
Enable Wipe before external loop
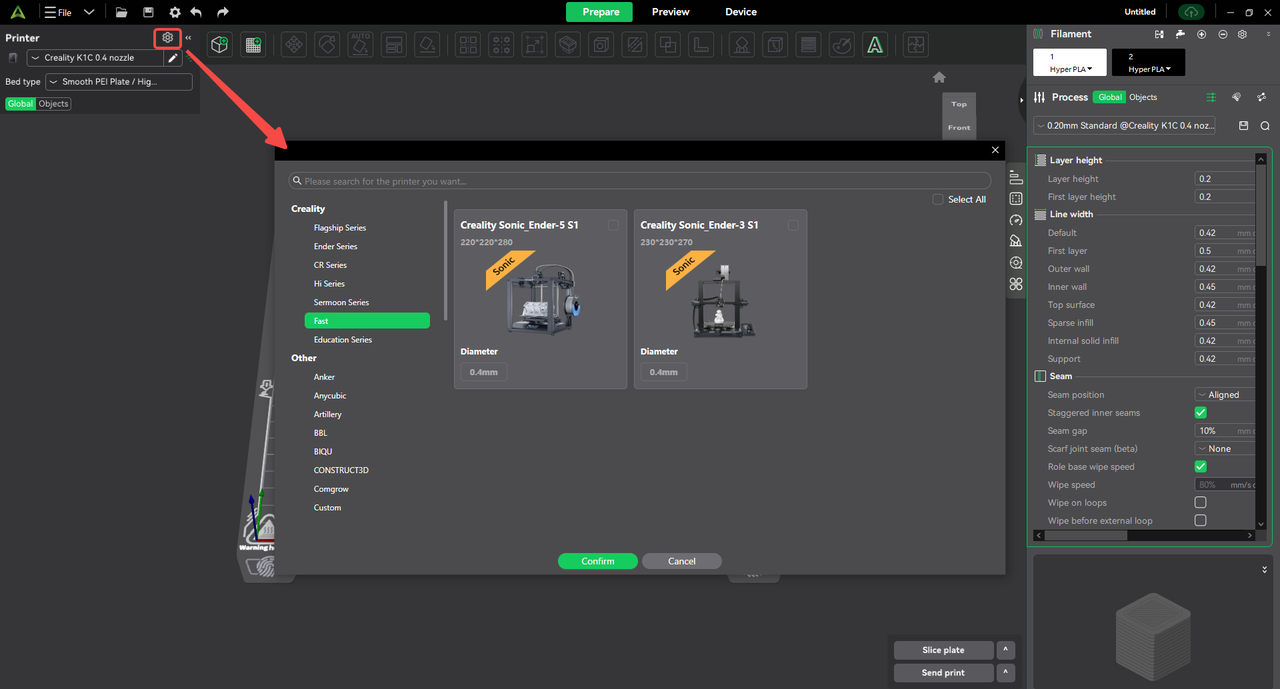pos(1201,521)
